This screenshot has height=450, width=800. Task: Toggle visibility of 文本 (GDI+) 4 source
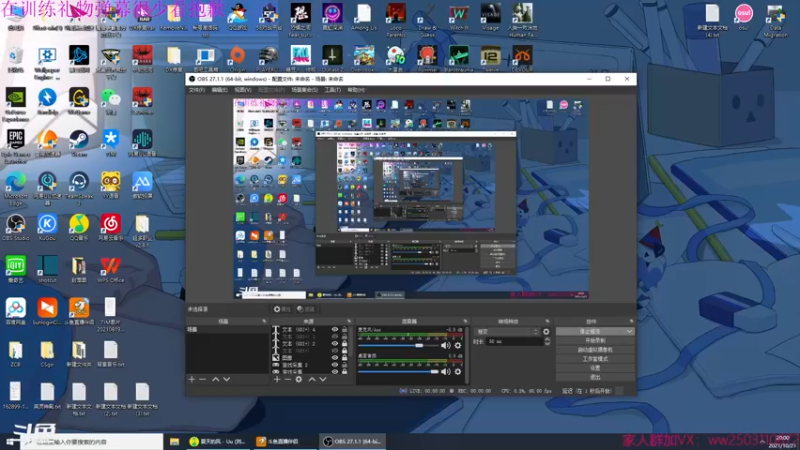335,330
